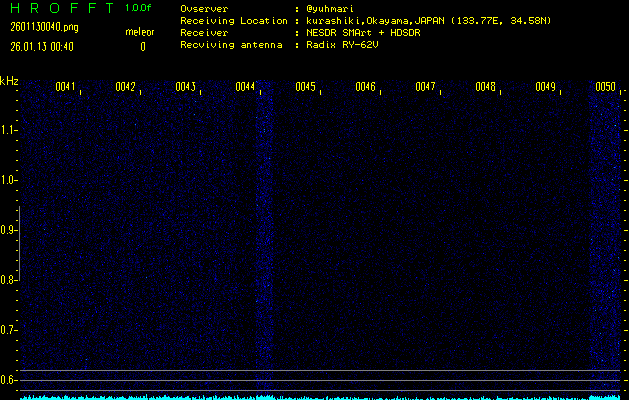Click the Receiving Location label

pos(234,21)
